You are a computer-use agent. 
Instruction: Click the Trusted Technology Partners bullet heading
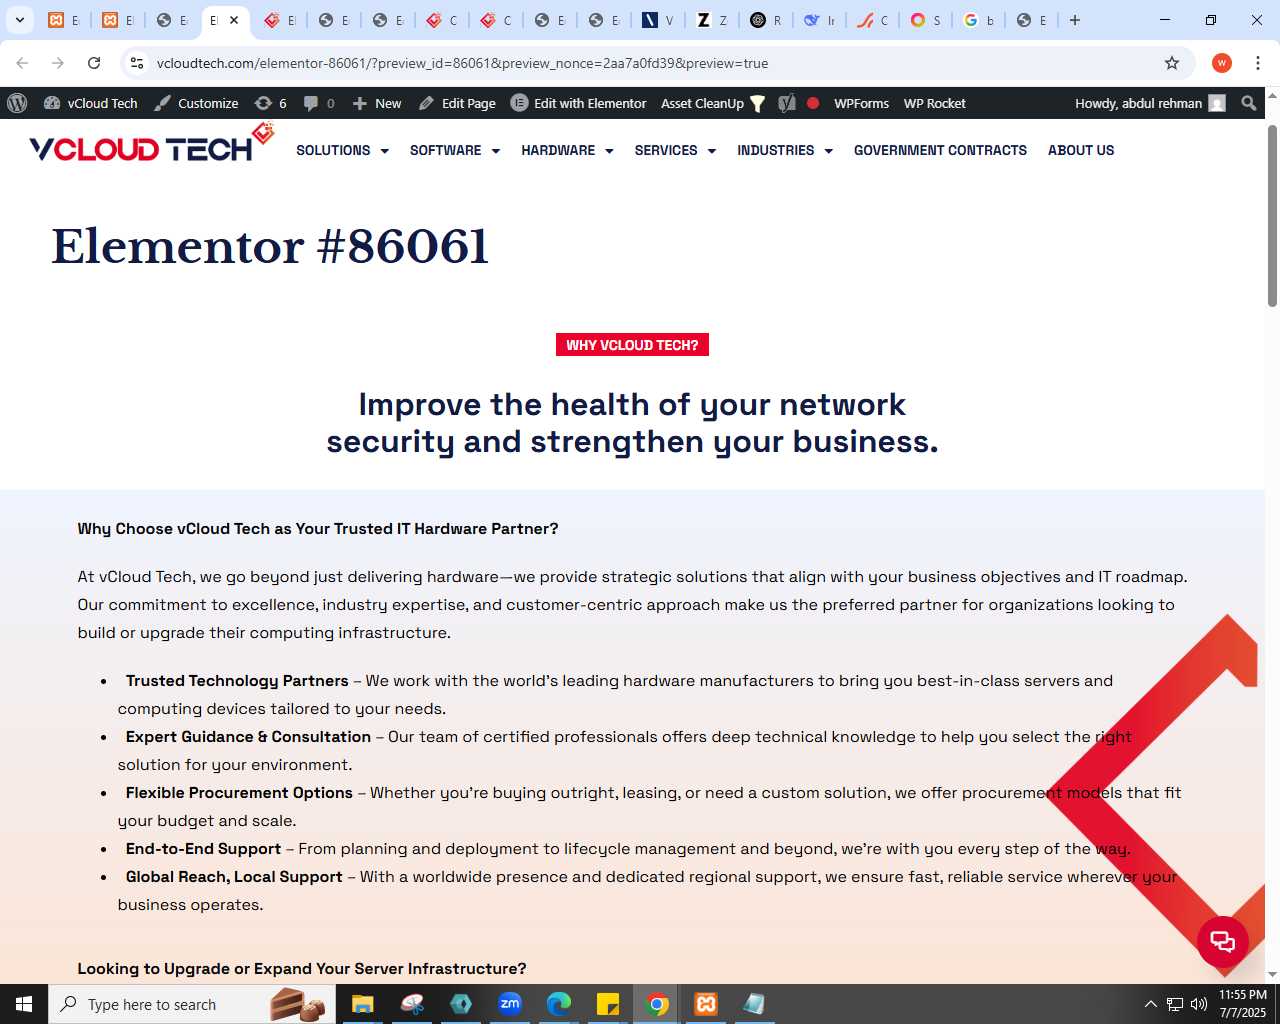237,681
